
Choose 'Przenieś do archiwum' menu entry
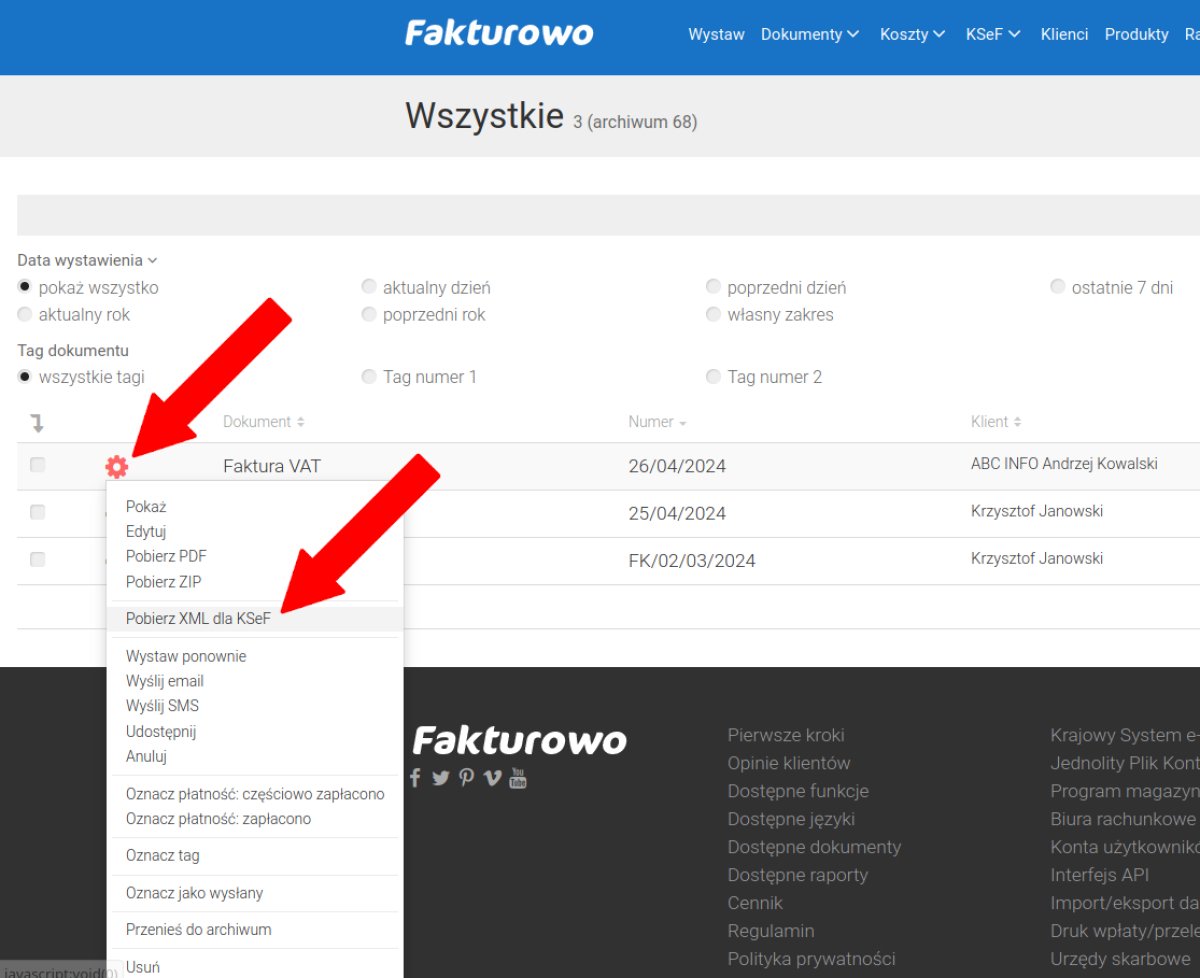[x=199, y=930]
